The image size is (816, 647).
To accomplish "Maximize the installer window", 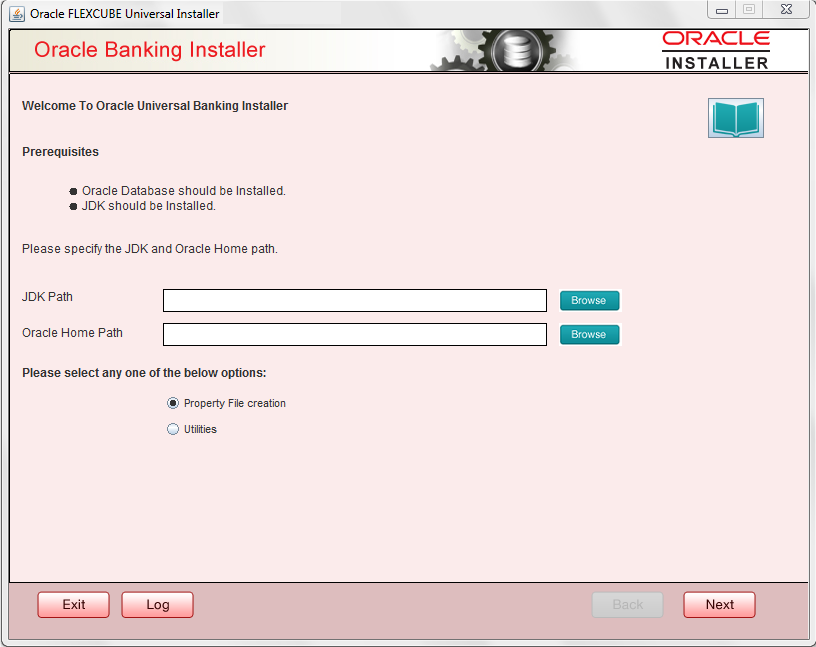I will pos(749,9).
